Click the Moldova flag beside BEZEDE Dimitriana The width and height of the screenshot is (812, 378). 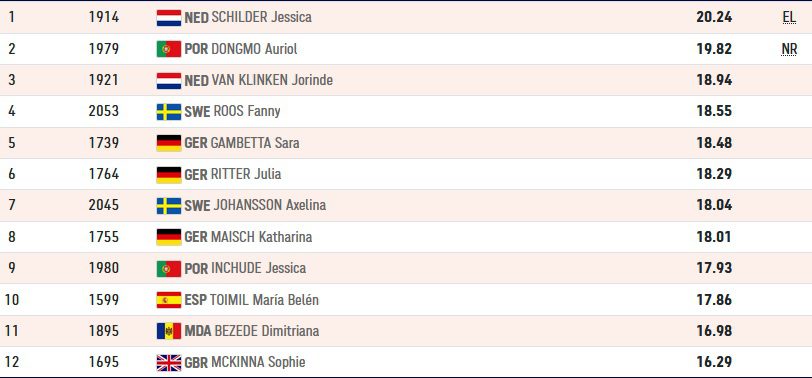(x=169, y=331)
